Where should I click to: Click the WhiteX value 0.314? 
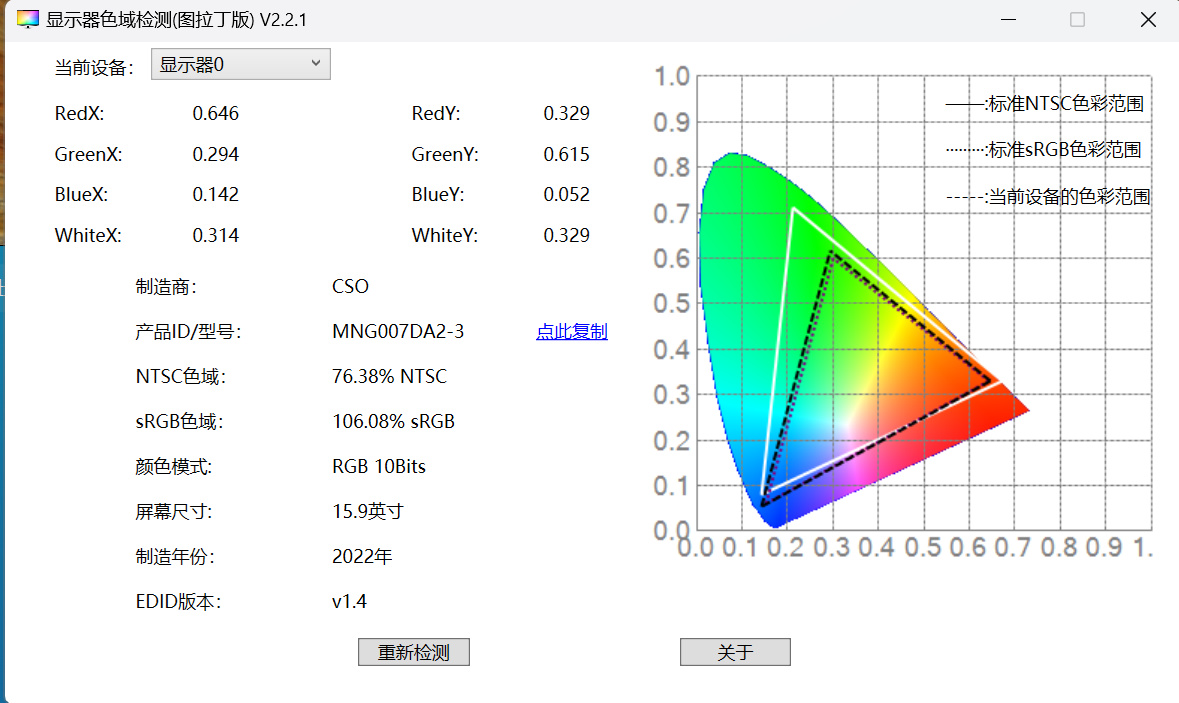coord(216,235)
